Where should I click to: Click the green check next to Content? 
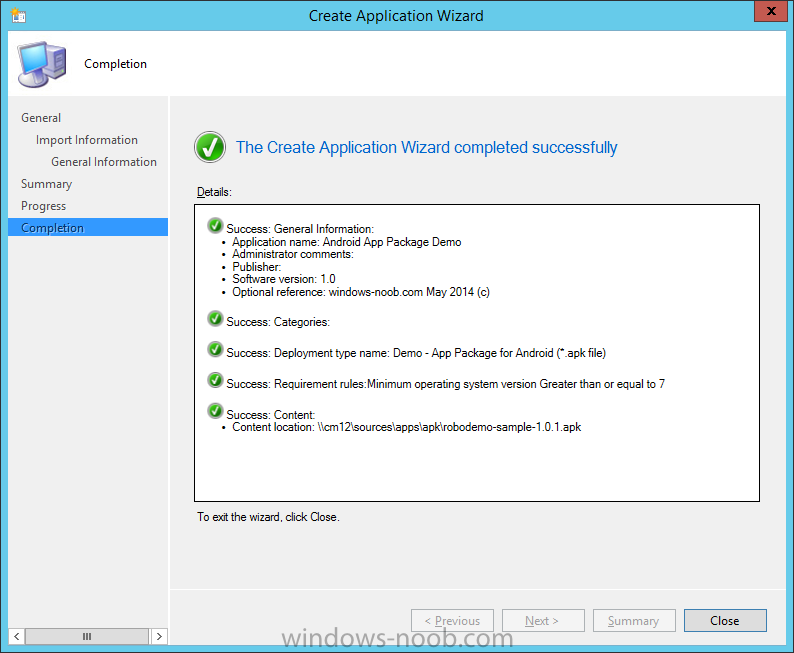215,411
